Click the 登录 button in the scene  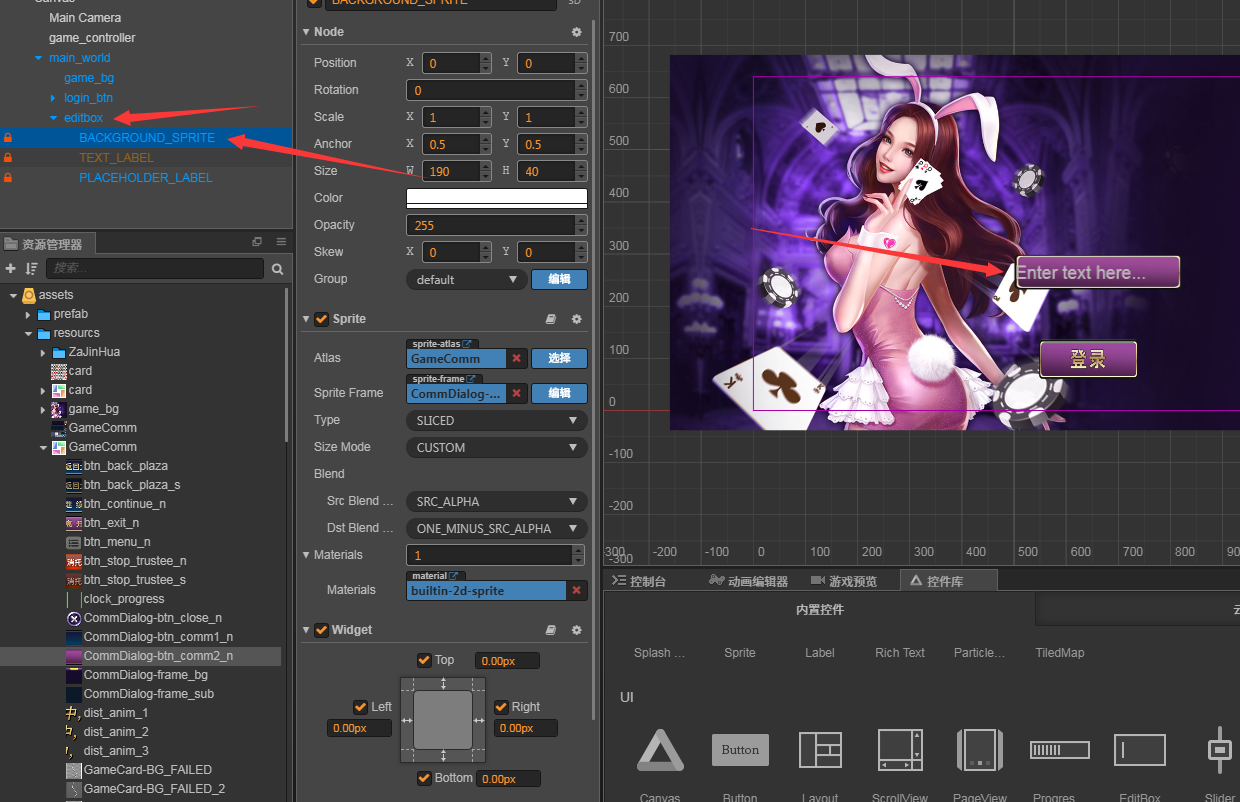1088,359
